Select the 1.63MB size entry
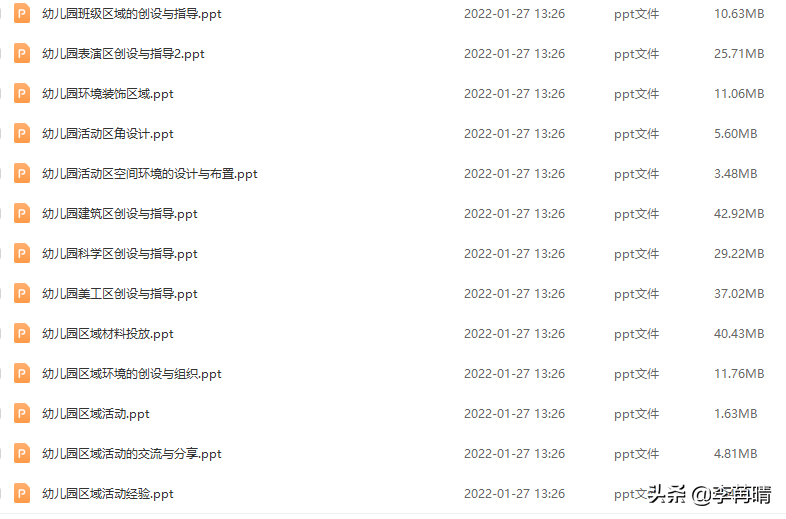This screenshot has height=519, width=786. pyautogui.click(x=735, y=414)
